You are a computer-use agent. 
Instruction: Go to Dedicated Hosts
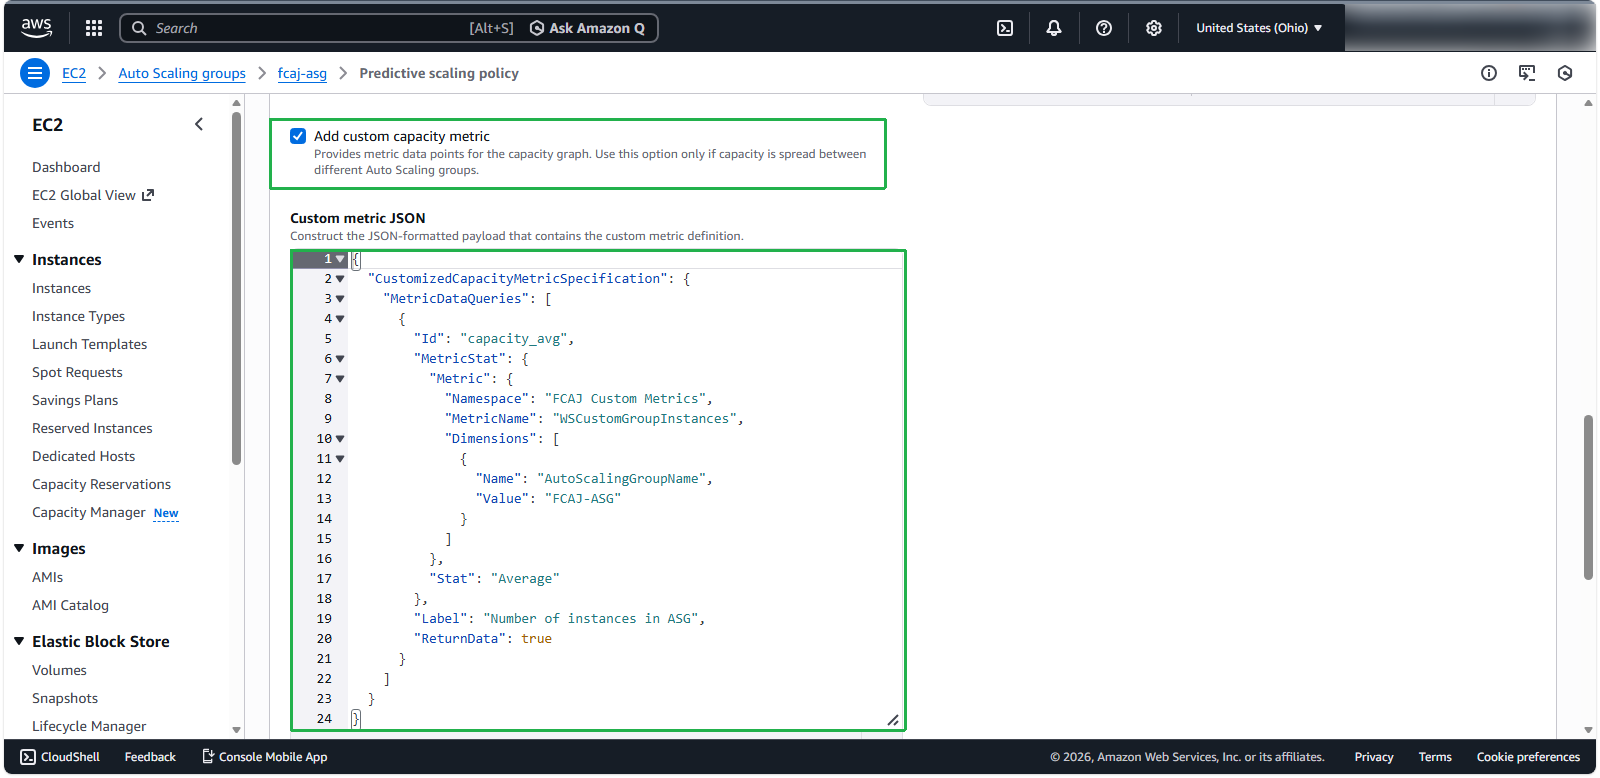[83, 456]
